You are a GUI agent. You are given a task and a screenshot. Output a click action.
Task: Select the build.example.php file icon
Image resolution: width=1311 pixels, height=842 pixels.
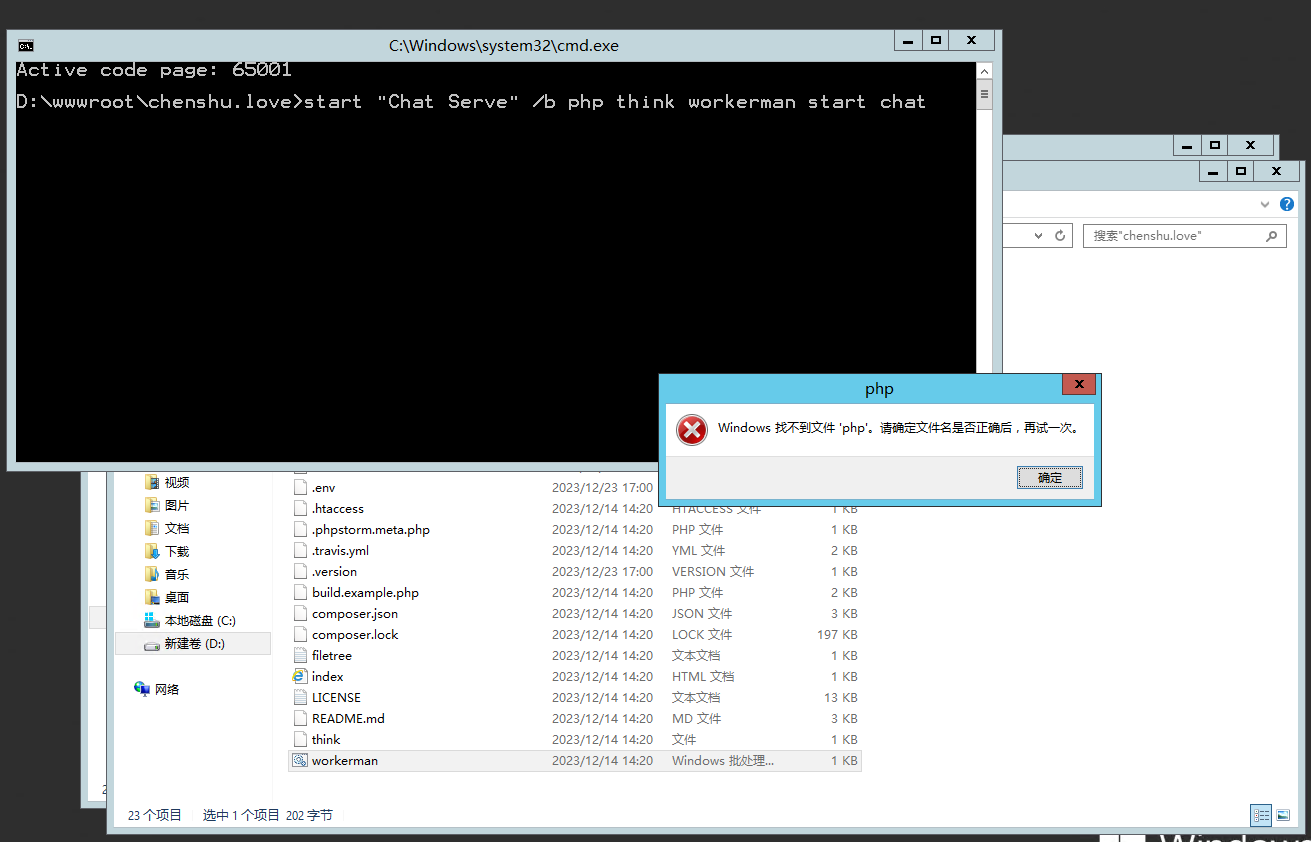pos(300,593)
